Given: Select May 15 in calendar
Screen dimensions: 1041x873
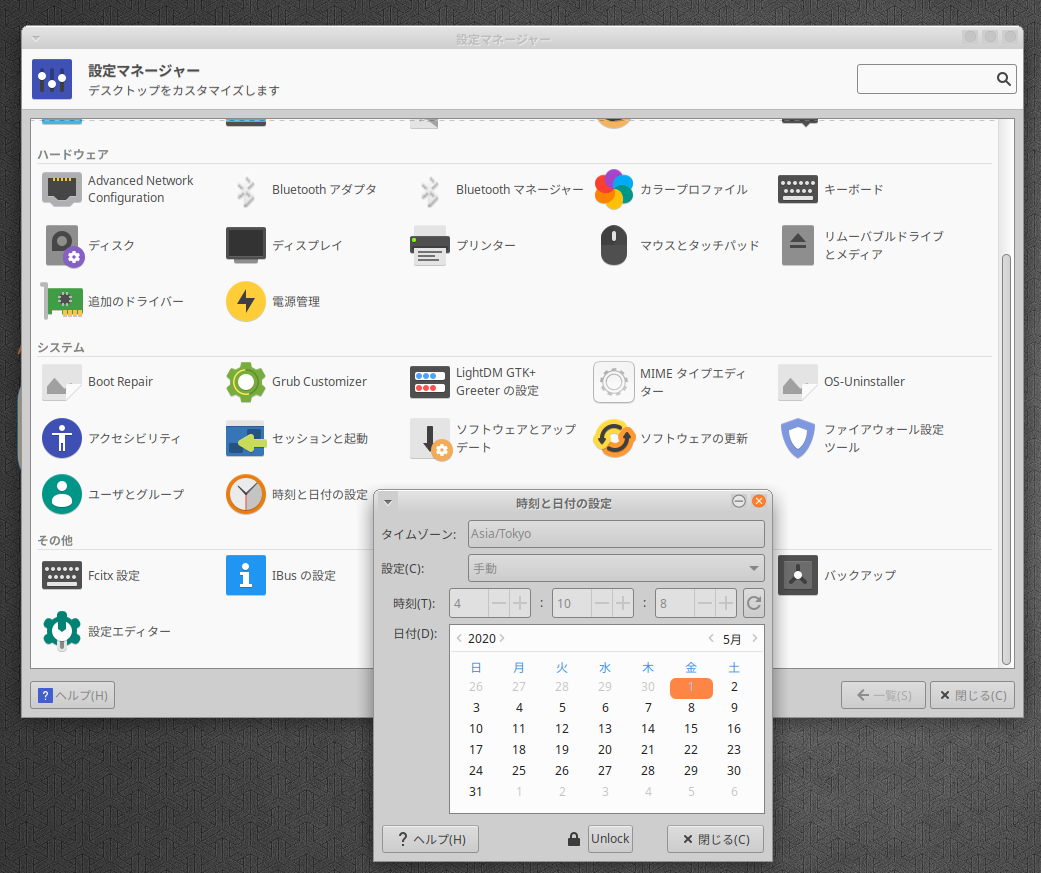Looking at the screenshot, I should pyautogui.click(x=690, y=728).
